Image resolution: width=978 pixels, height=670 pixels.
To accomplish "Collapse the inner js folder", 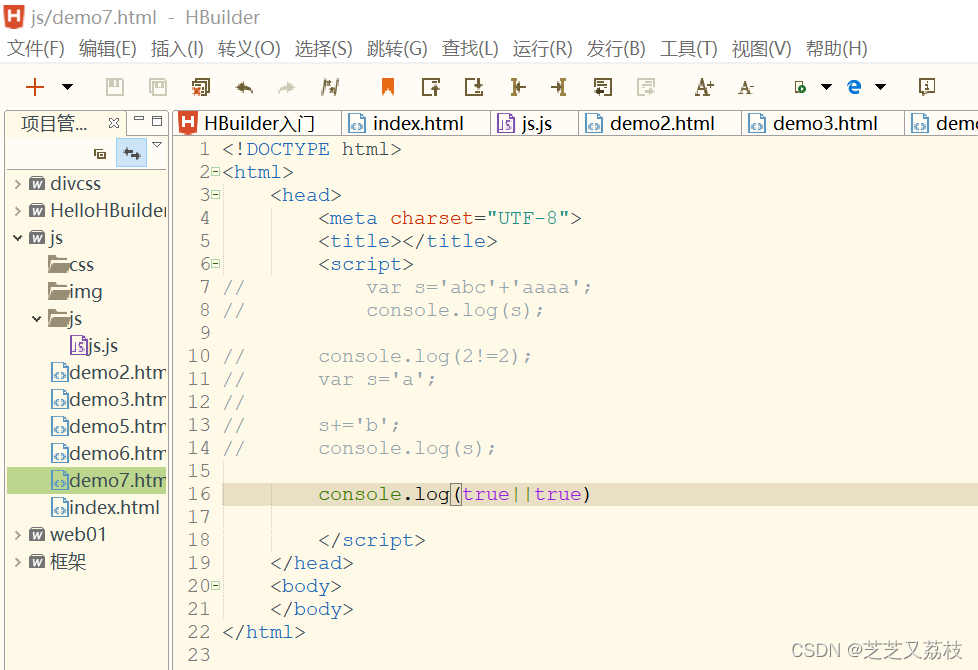I will tap(36, 319).
